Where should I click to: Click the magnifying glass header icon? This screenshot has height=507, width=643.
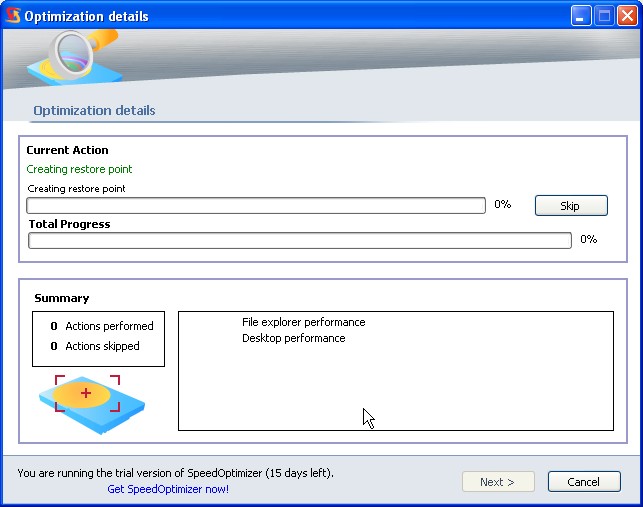(76, 57)
